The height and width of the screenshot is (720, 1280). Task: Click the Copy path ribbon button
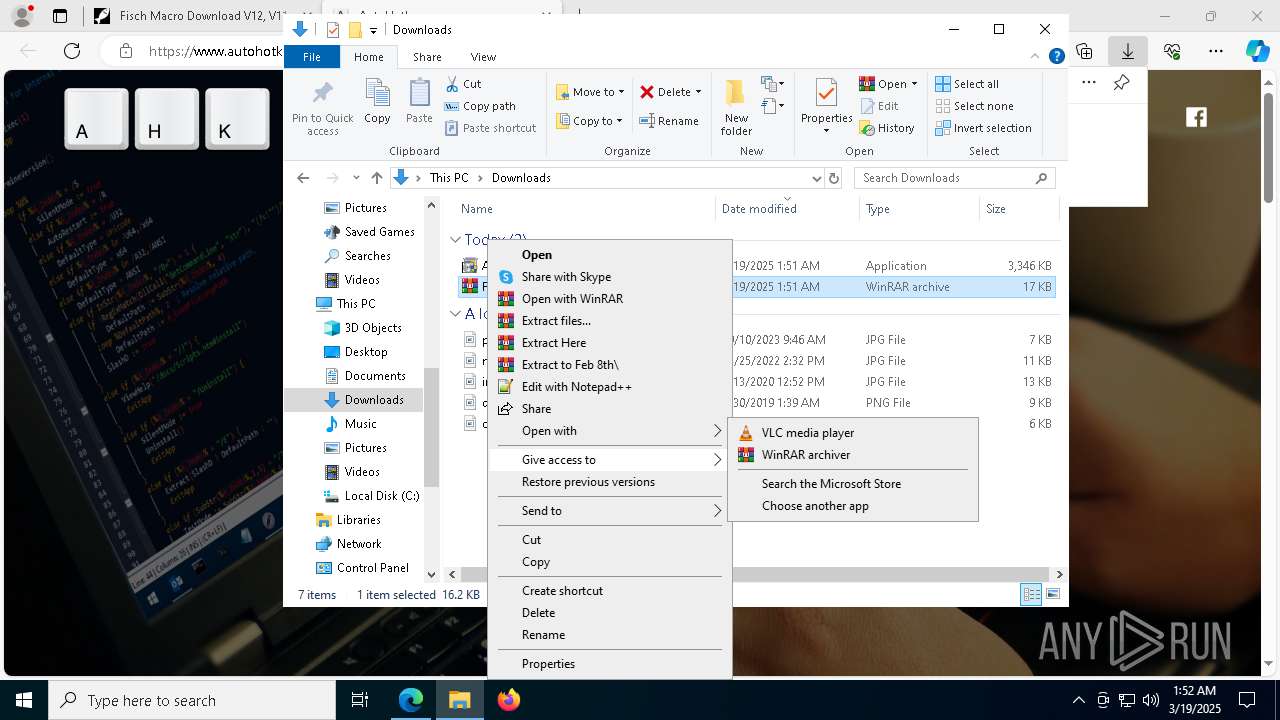click(480, 106)
